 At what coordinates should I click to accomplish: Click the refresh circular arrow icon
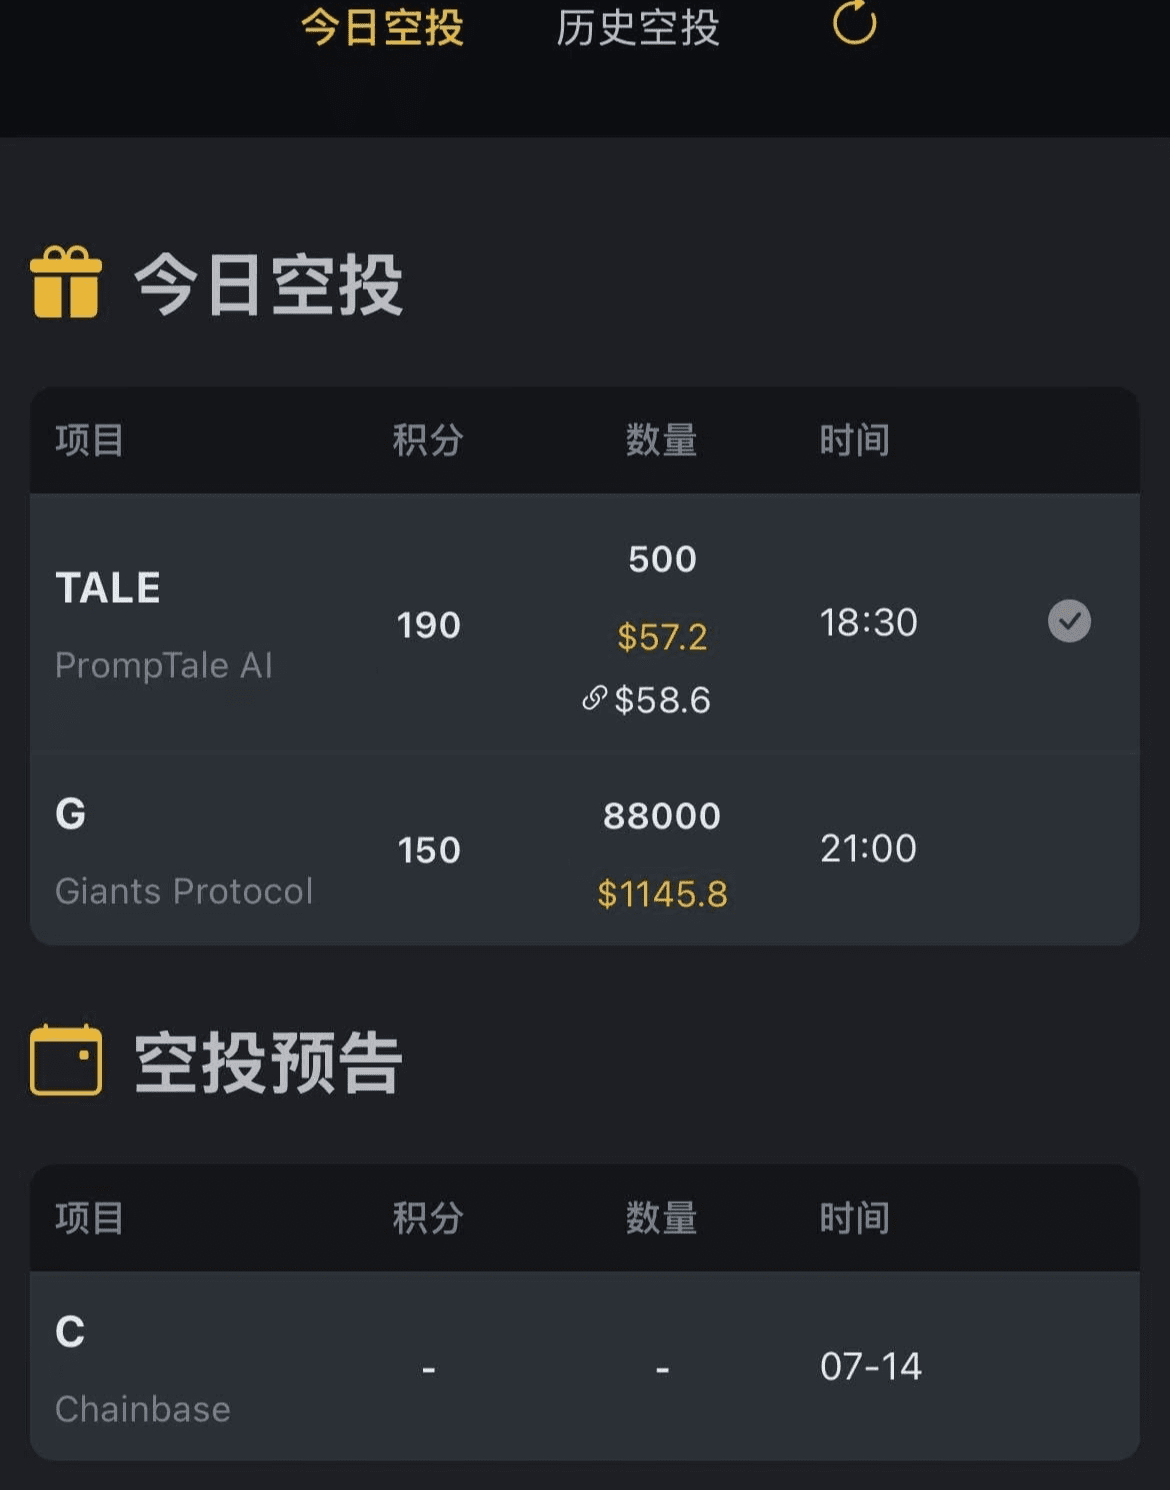tap(854, 22)
